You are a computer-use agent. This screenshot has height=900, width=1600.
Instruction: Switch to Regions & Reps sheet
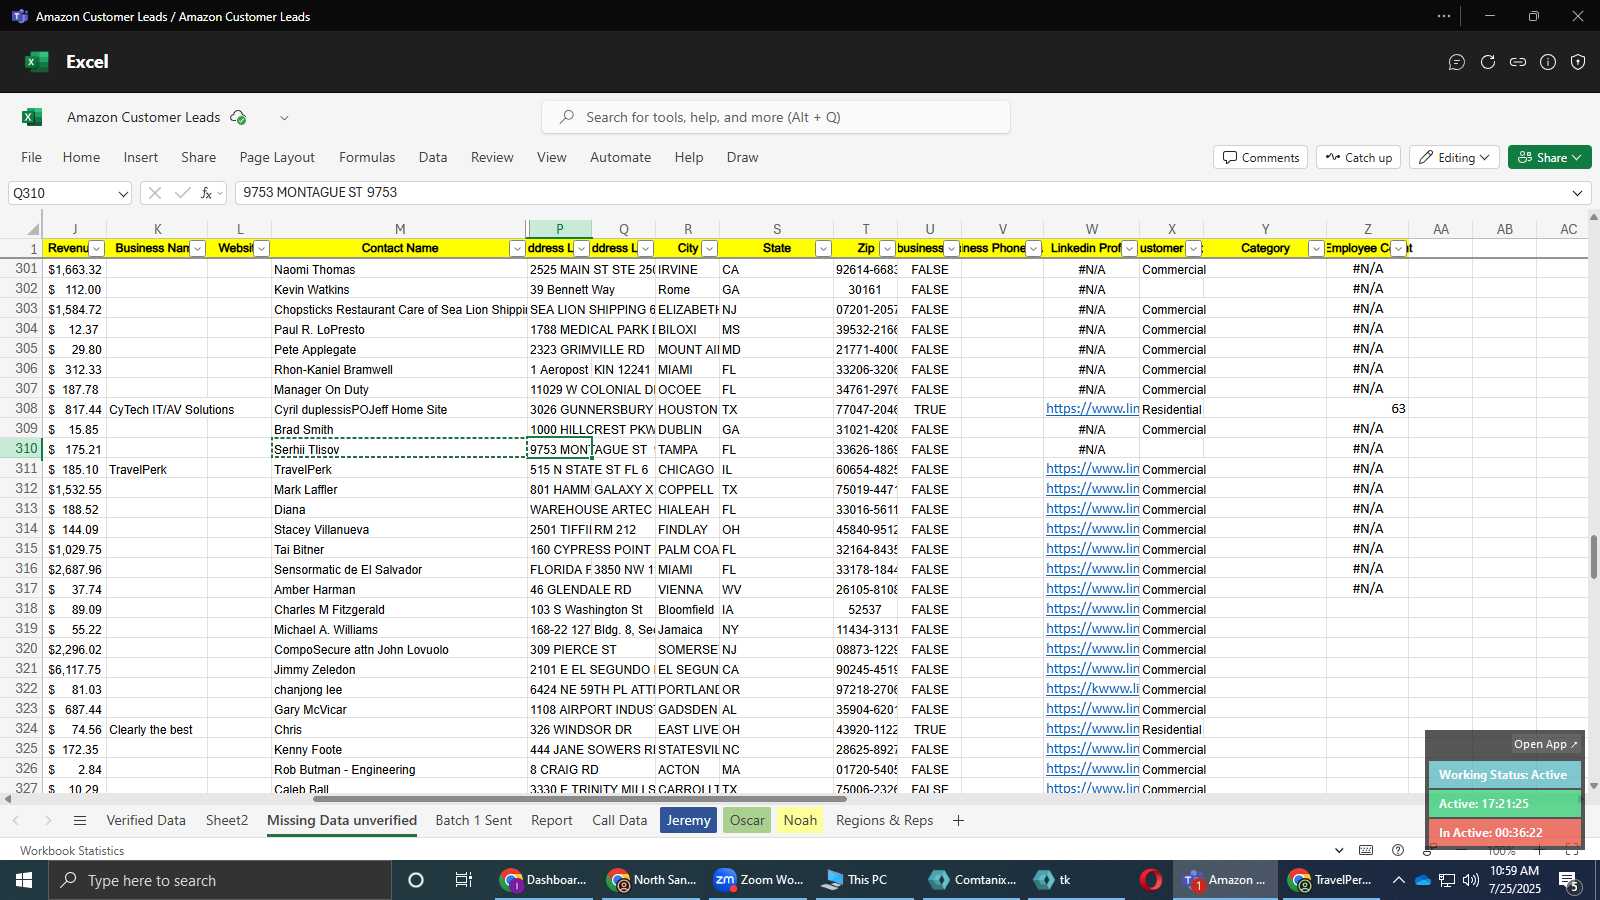click(884, 820)
